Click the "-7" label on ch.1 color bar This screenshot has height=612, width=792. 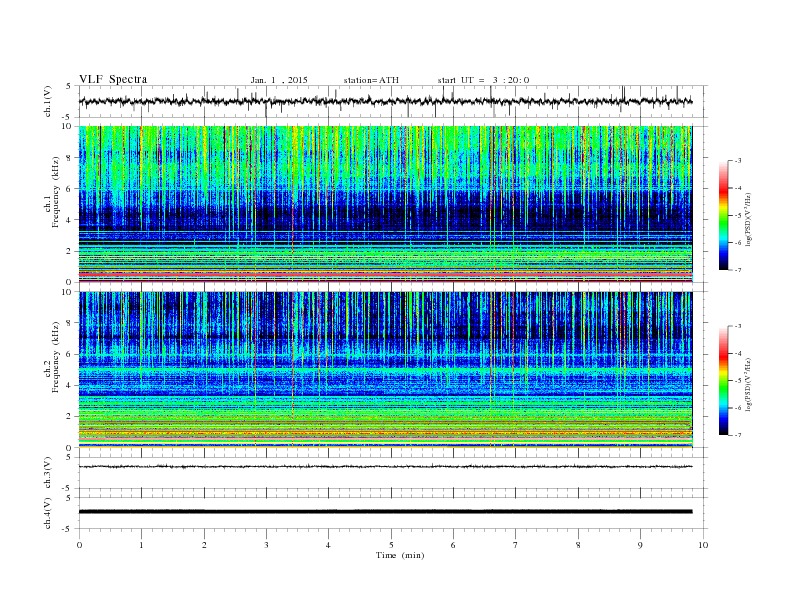click(x=737, y=270)
